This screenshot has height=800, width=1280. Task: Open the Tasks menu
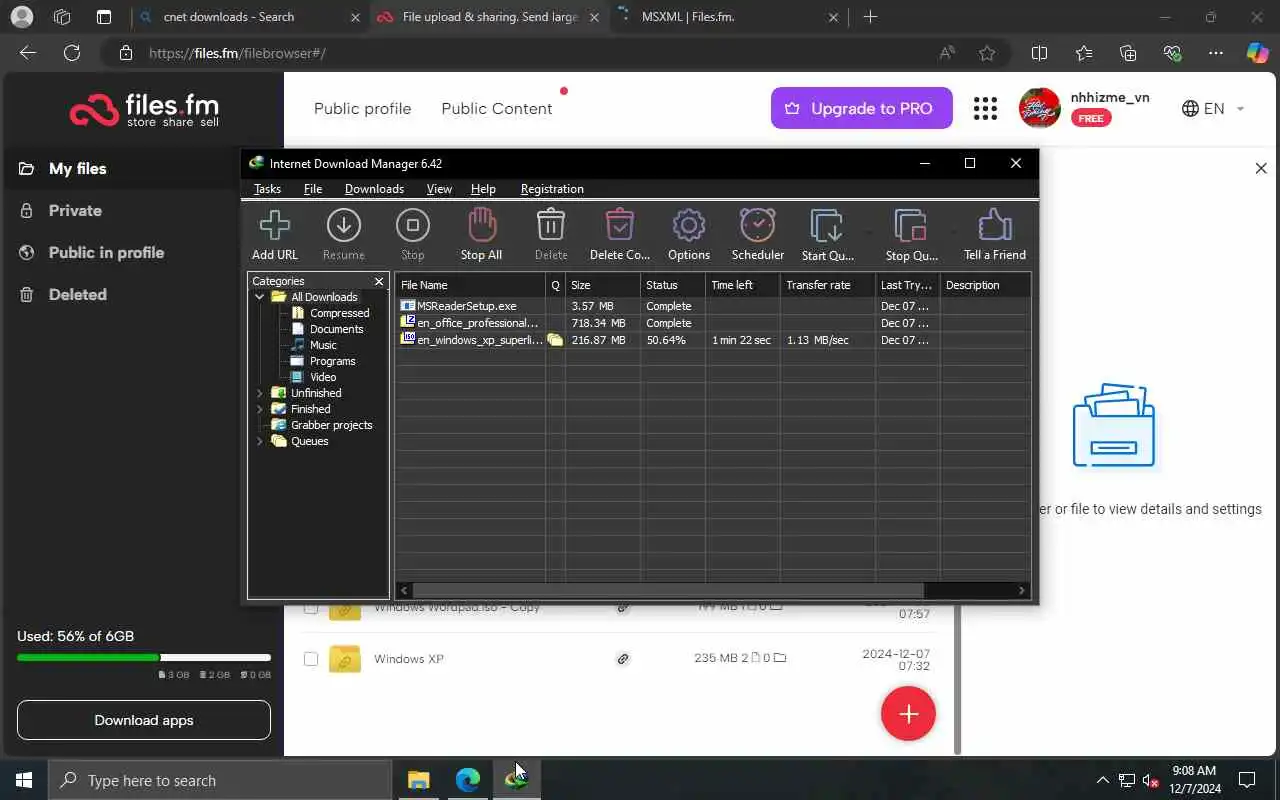coord(267,189)
